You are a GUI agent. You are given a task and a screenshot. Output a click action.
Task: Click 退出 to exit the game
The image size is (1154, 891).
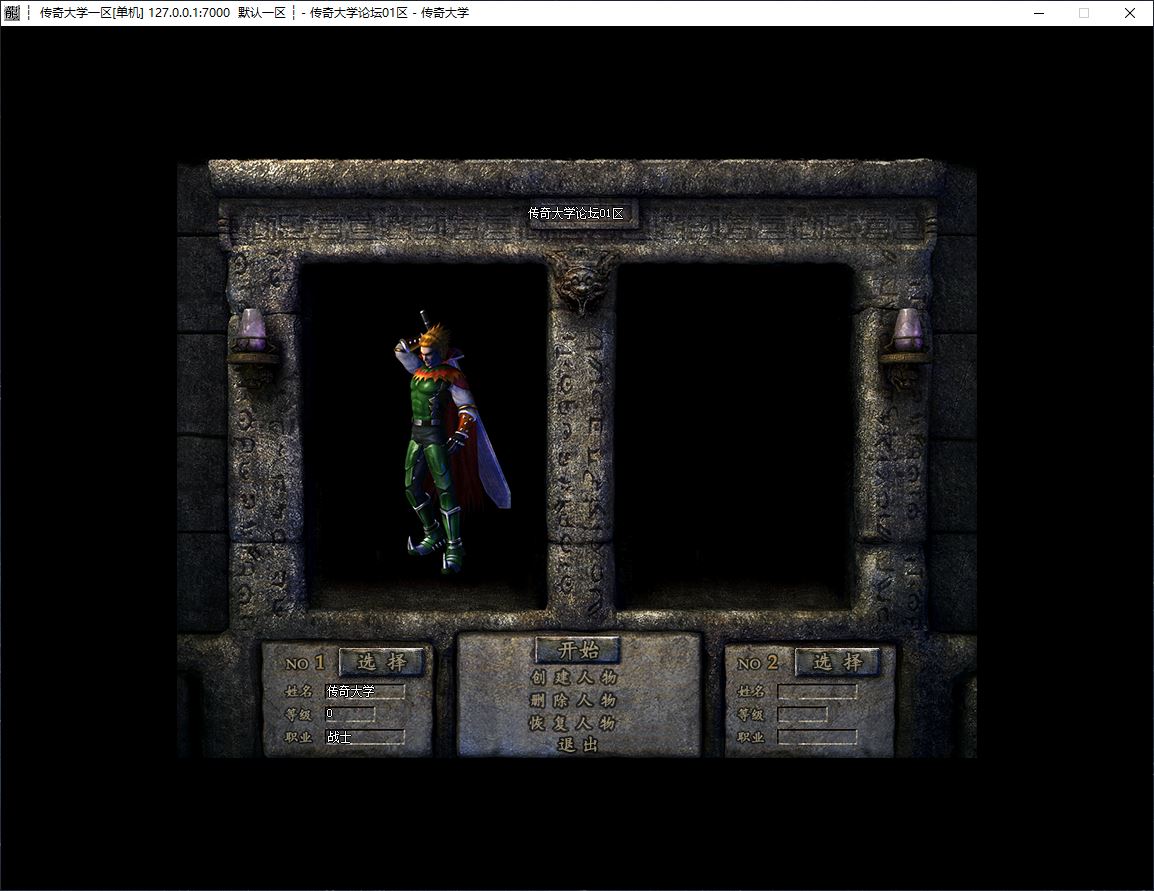578,745
